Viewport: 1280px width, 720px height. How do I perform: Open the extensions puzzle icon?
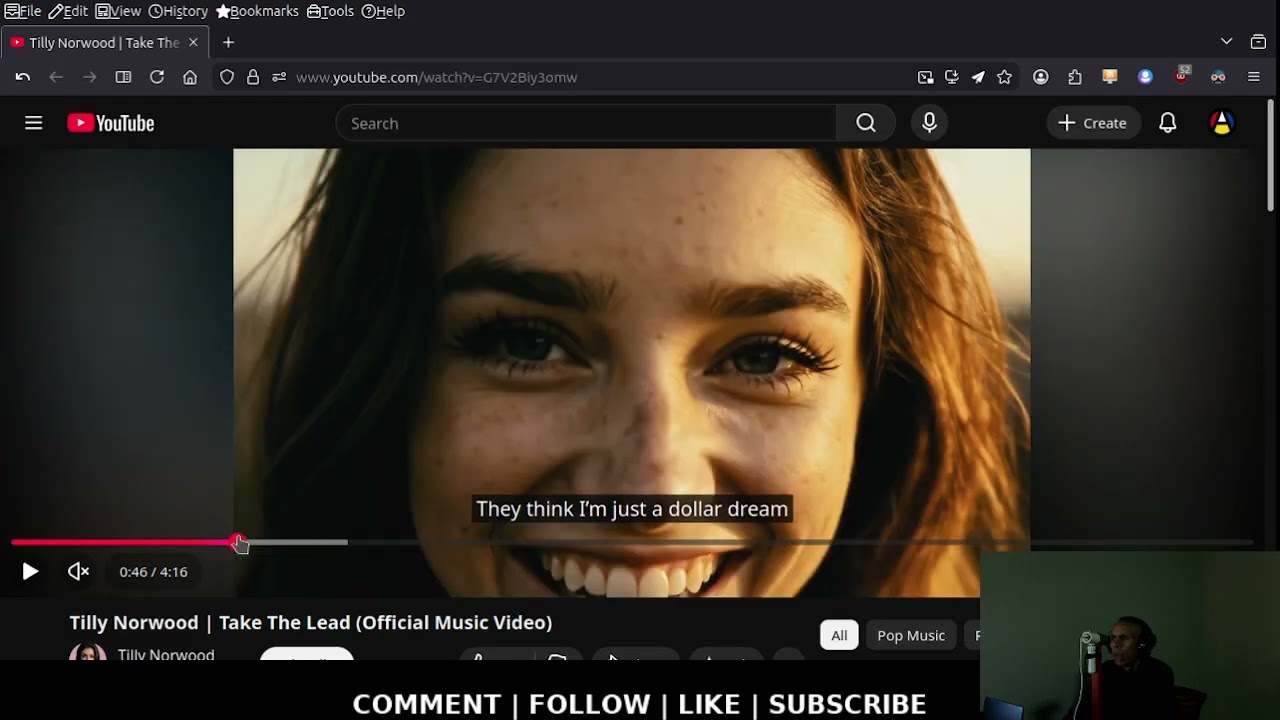coord(1075,77)
